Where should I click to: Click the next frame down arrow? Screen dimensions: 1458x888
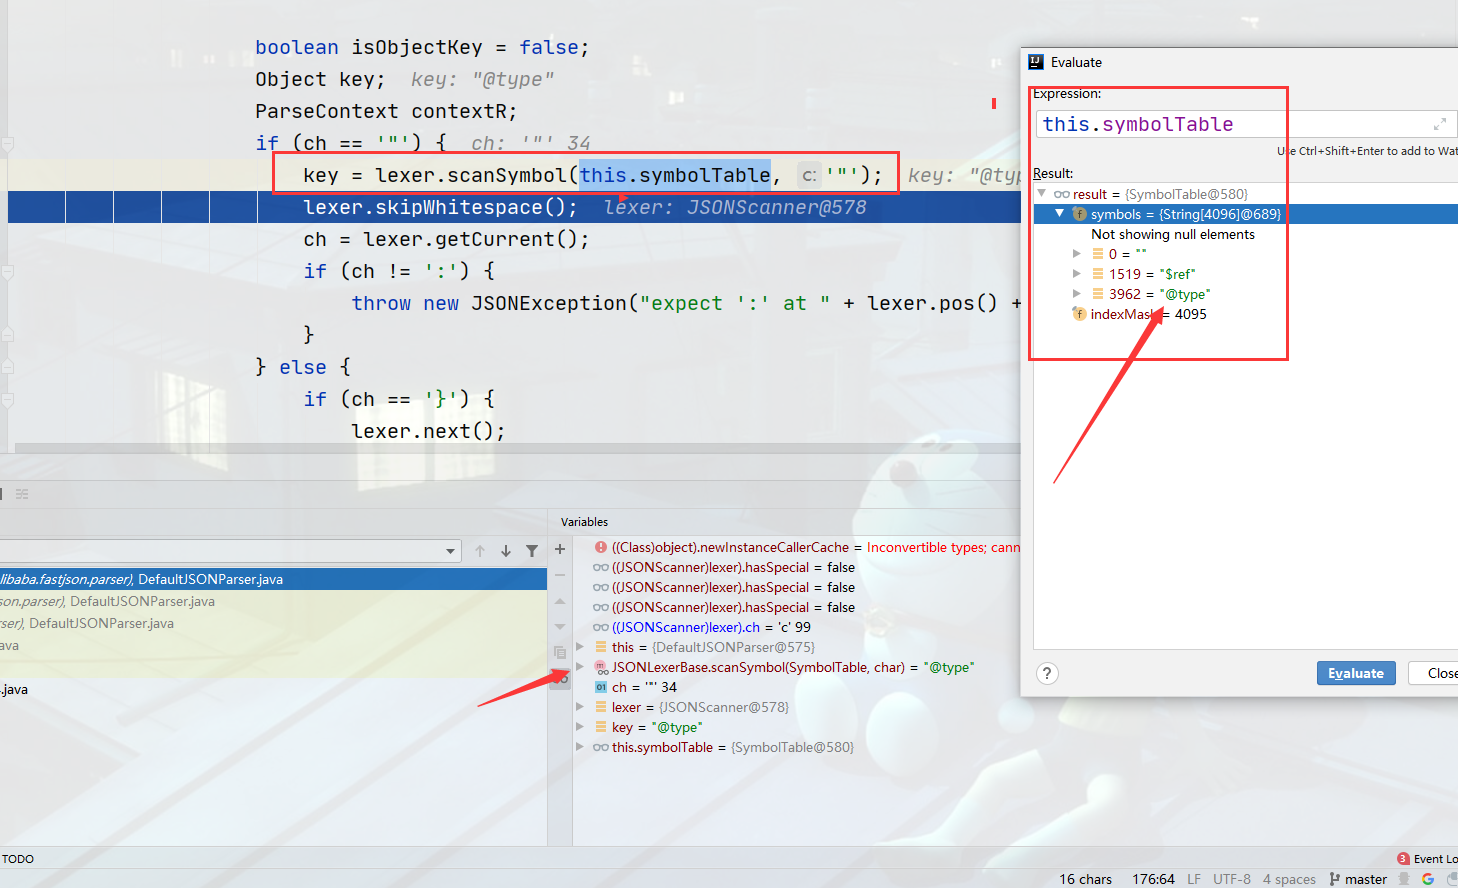pos(506,551)
